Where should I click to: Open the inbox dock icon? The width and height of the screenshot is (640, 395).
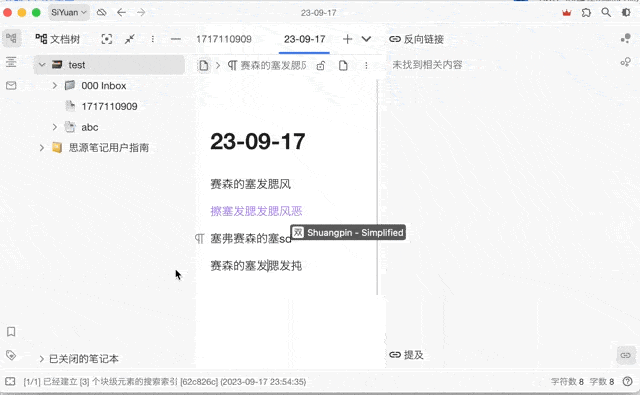[x=11, y=85]
